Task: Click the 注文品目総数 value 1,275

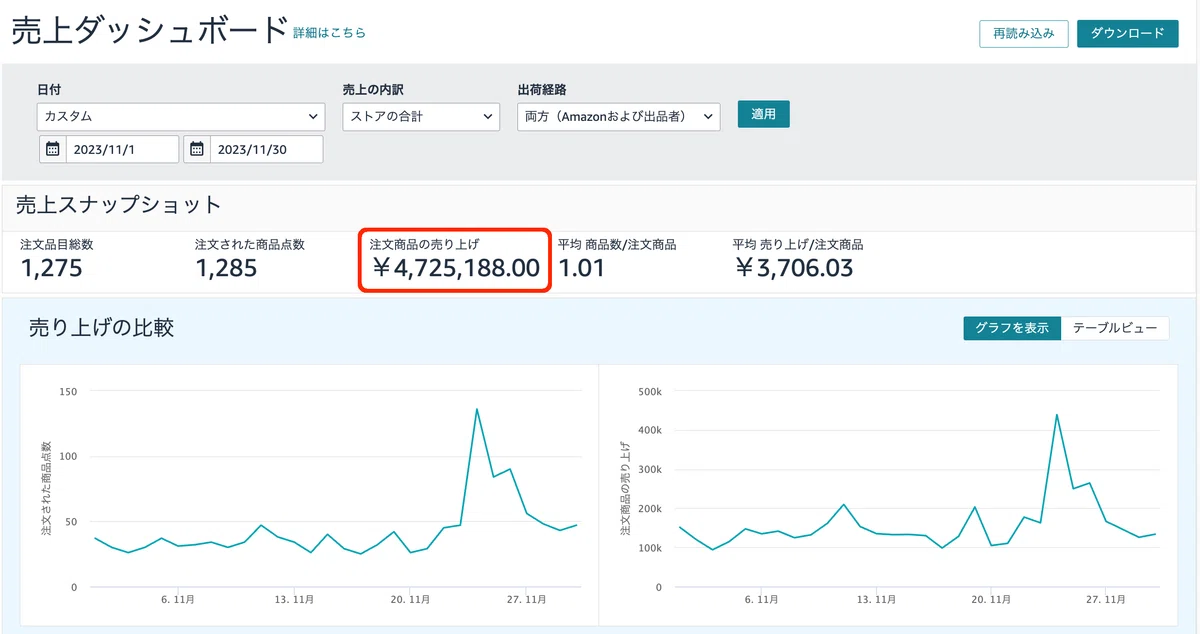Action: click(x=52, y=268)
